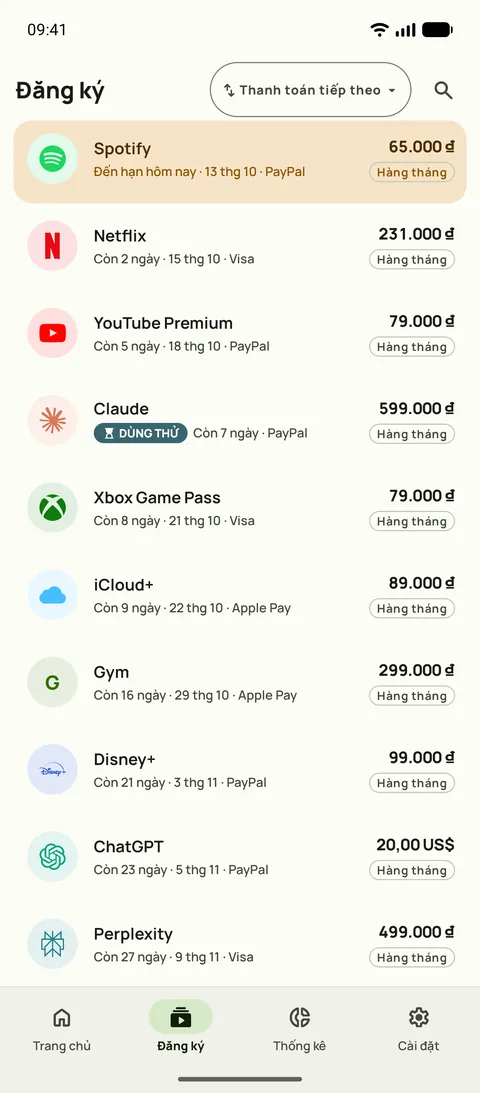The image size is (480, 1093).
Task: Tap the YouTube Premium logo icon
Action: tap(52, 333)
